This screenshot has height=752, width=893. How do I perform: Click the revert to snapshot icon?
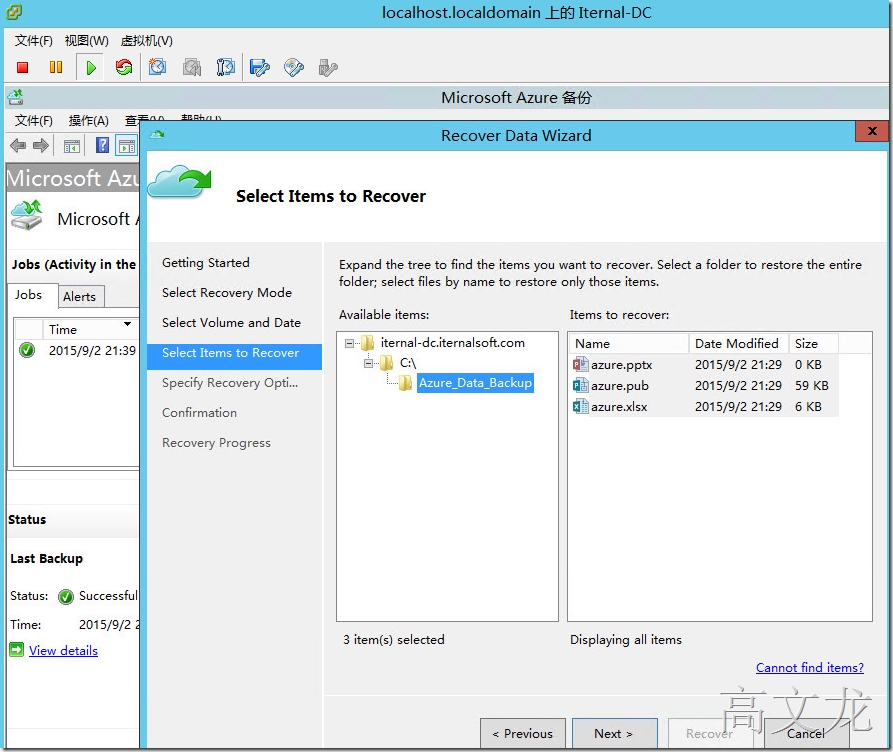(x=192, y=68)
